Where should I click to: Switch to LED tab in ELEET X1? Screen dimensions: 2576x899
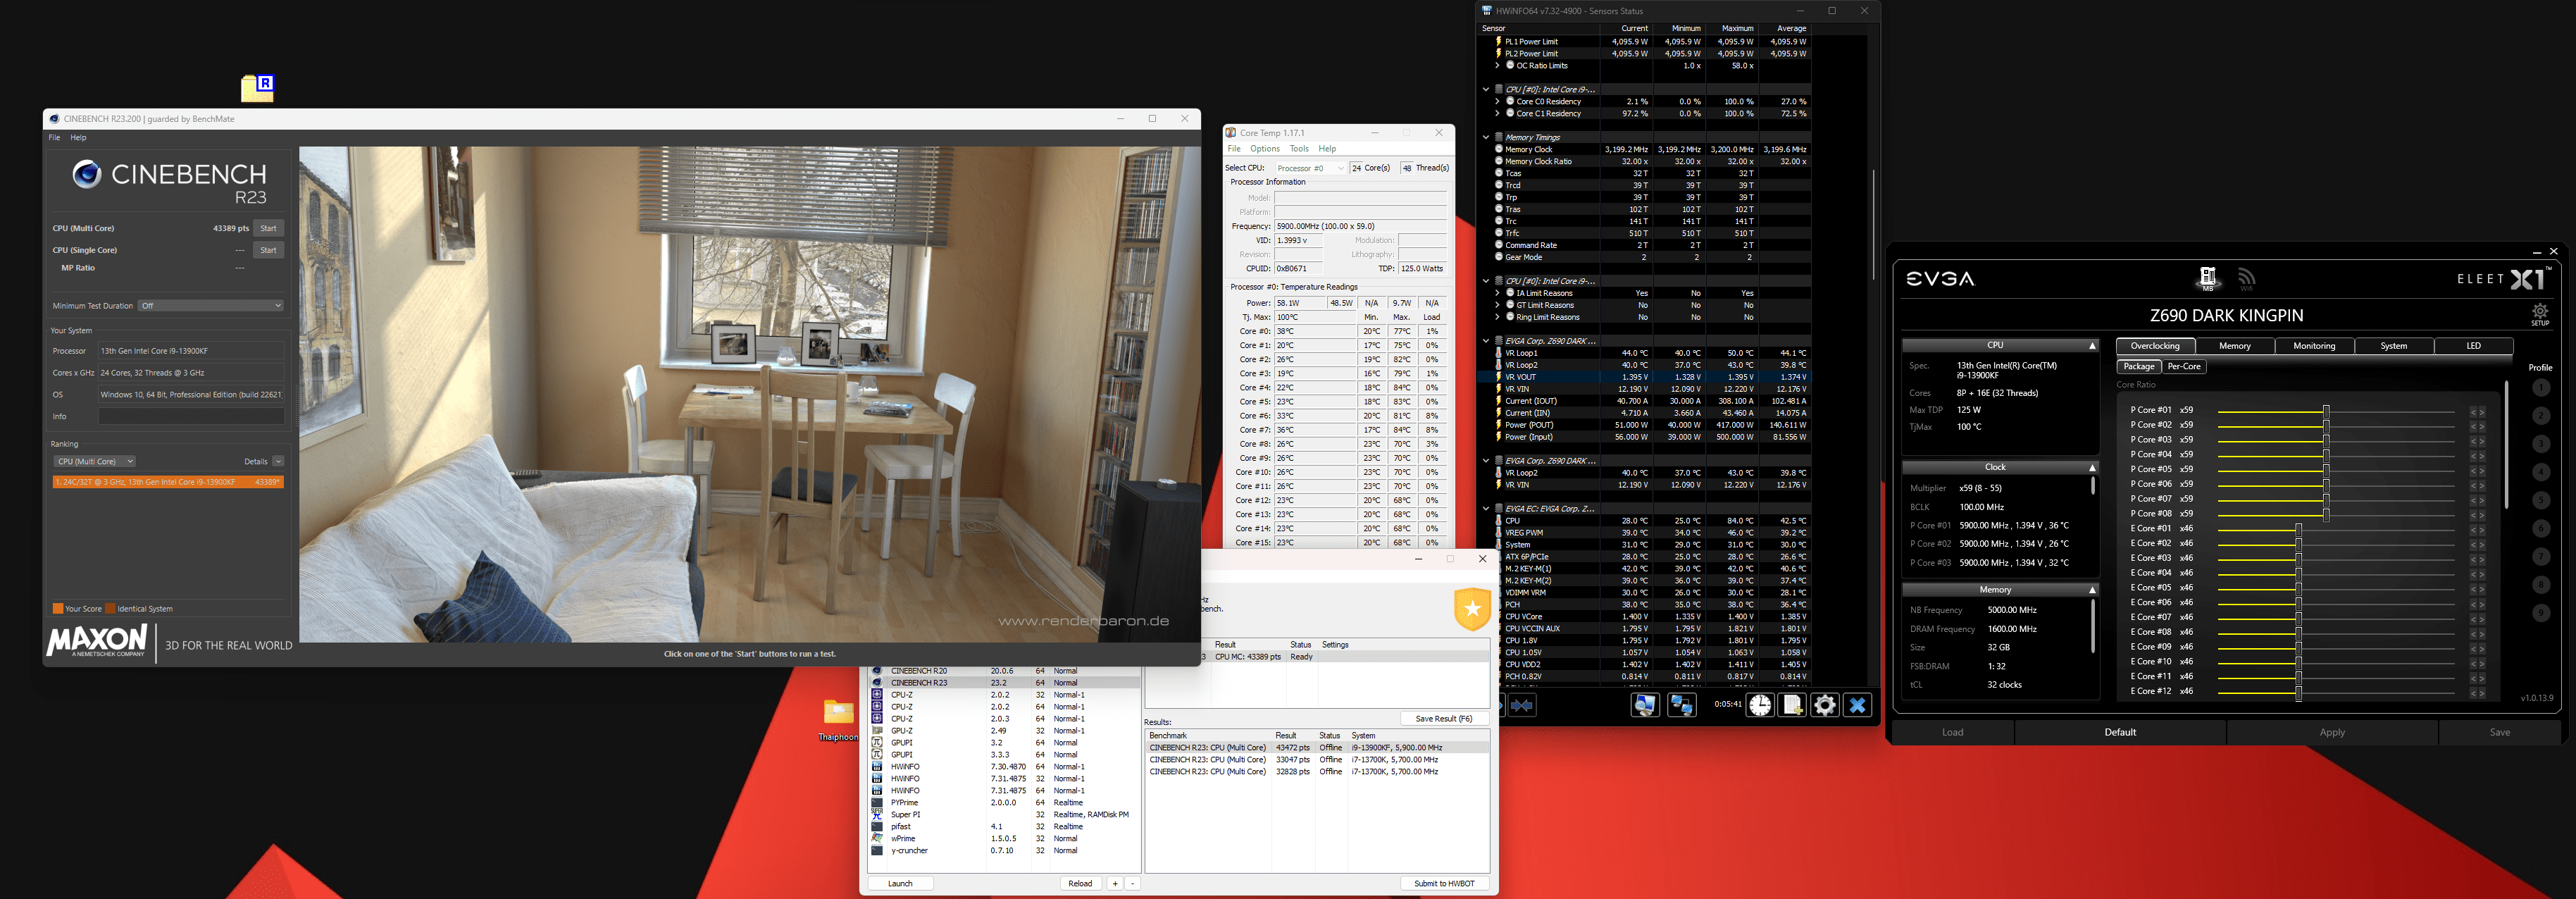pos(2473,346)
